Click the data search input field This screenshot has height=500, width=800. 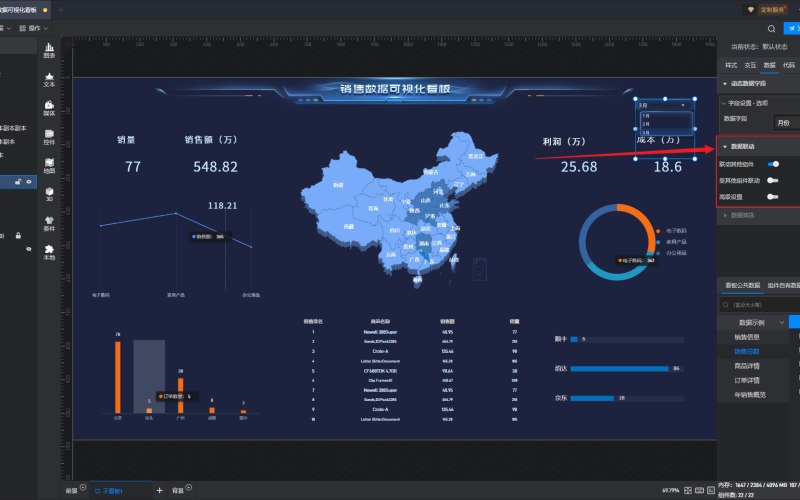click(760, 305)
